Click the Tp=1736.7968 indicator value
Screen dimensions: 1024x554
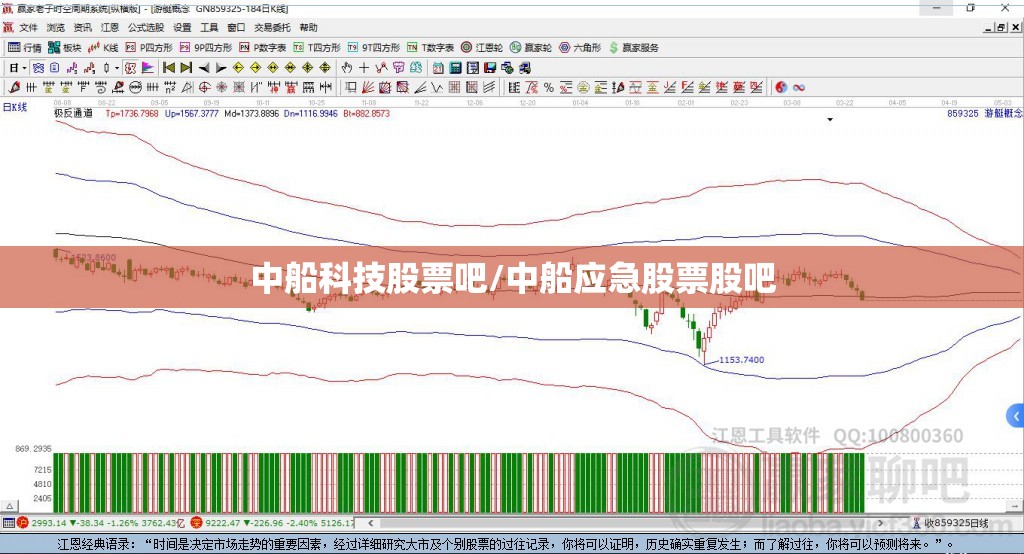coord(132,113)
